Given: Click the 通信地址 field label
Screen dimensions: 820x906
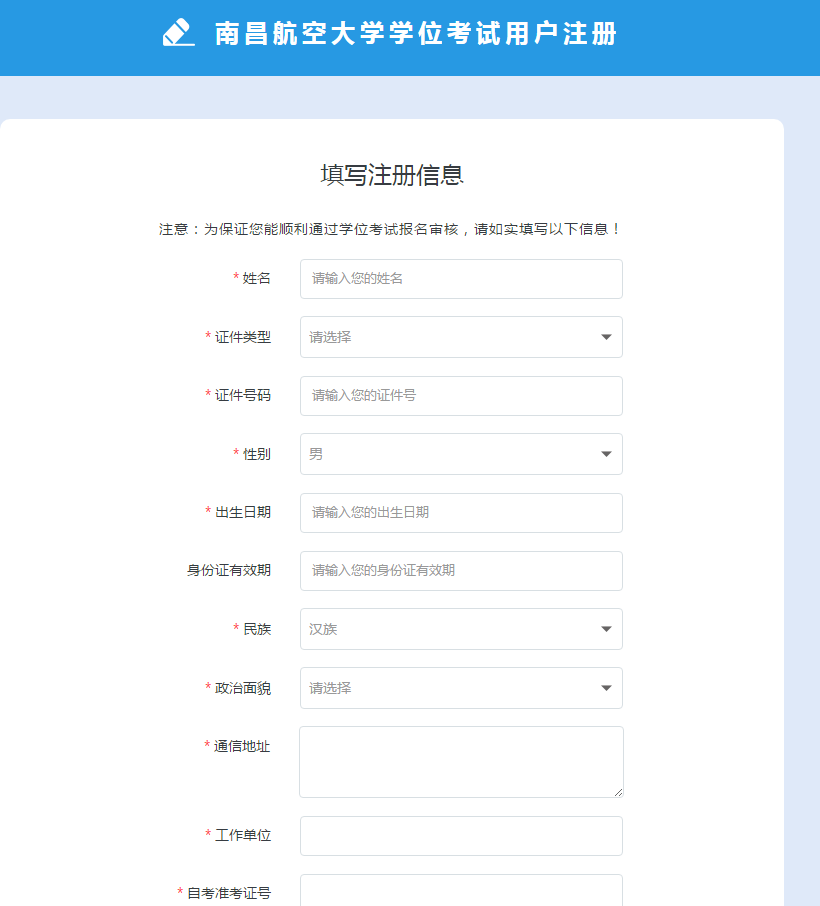Looking at the screenshot, I should click(x=242, y=747).
